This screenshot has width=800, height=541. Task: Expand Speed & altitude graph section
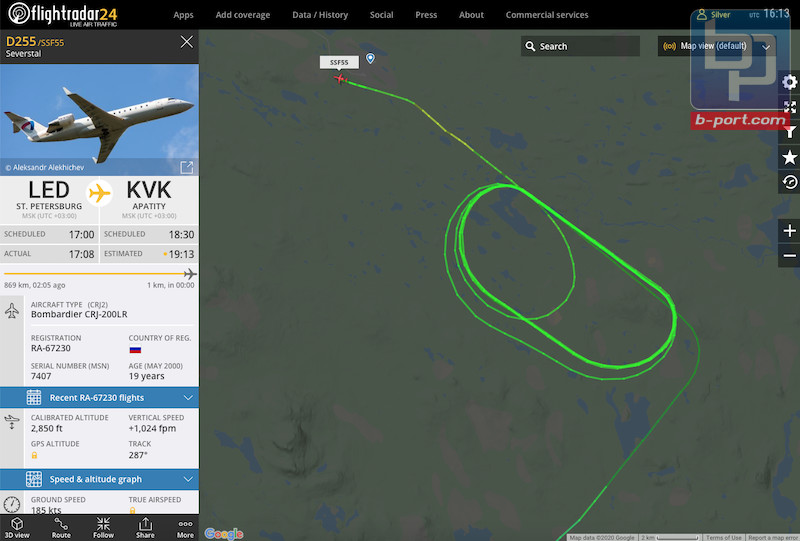click(x=99, y=479)
